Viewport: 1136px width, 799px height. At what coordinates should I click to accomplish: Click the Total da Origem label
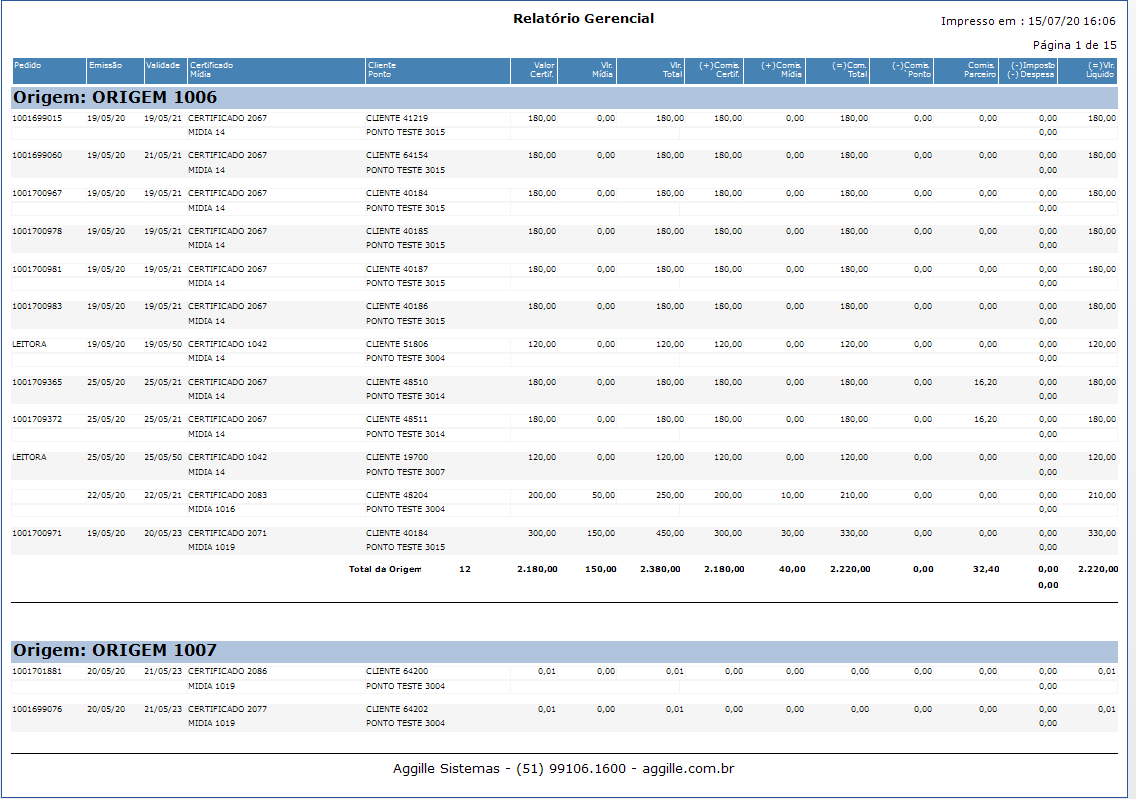pyautogui.click(x=385, y=569)
